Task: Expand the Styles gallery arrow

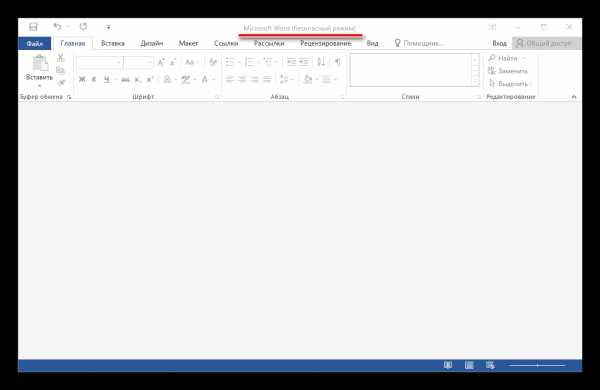Action: point(475,82)
